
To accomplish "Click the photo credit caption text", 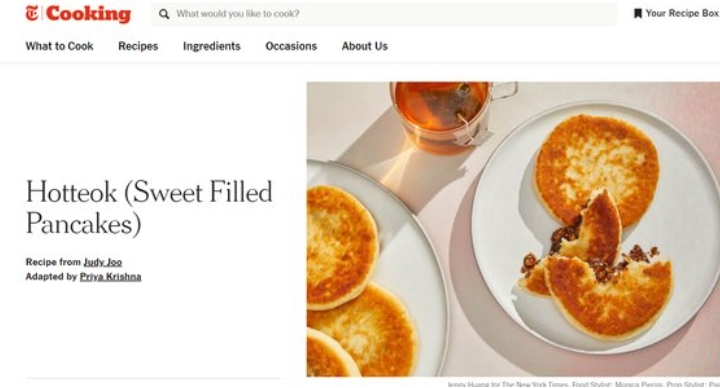I will click(x=583, y=384).
